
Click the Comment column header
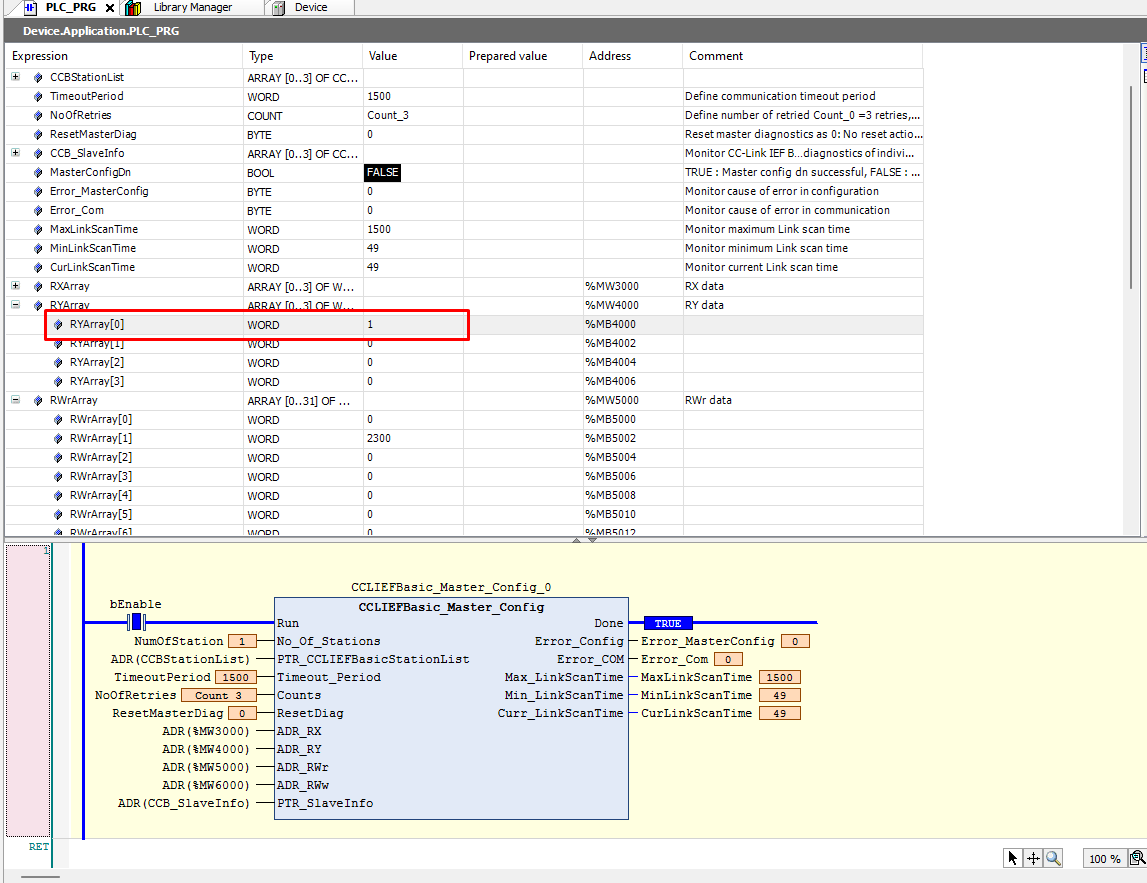coord(802,56)
